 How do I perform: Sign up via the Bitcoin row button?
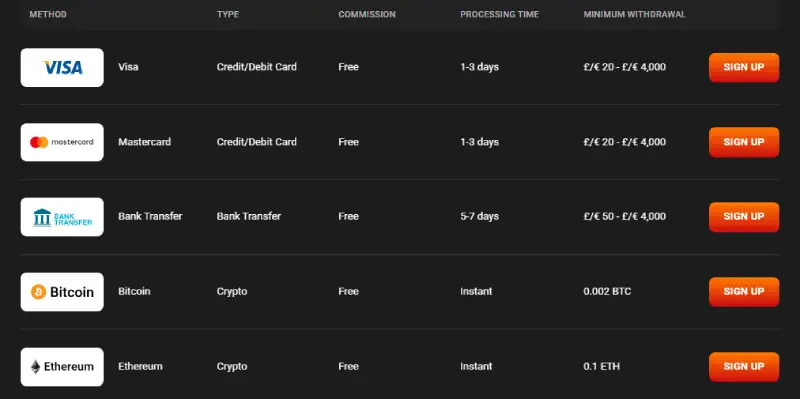coord(744,292)
